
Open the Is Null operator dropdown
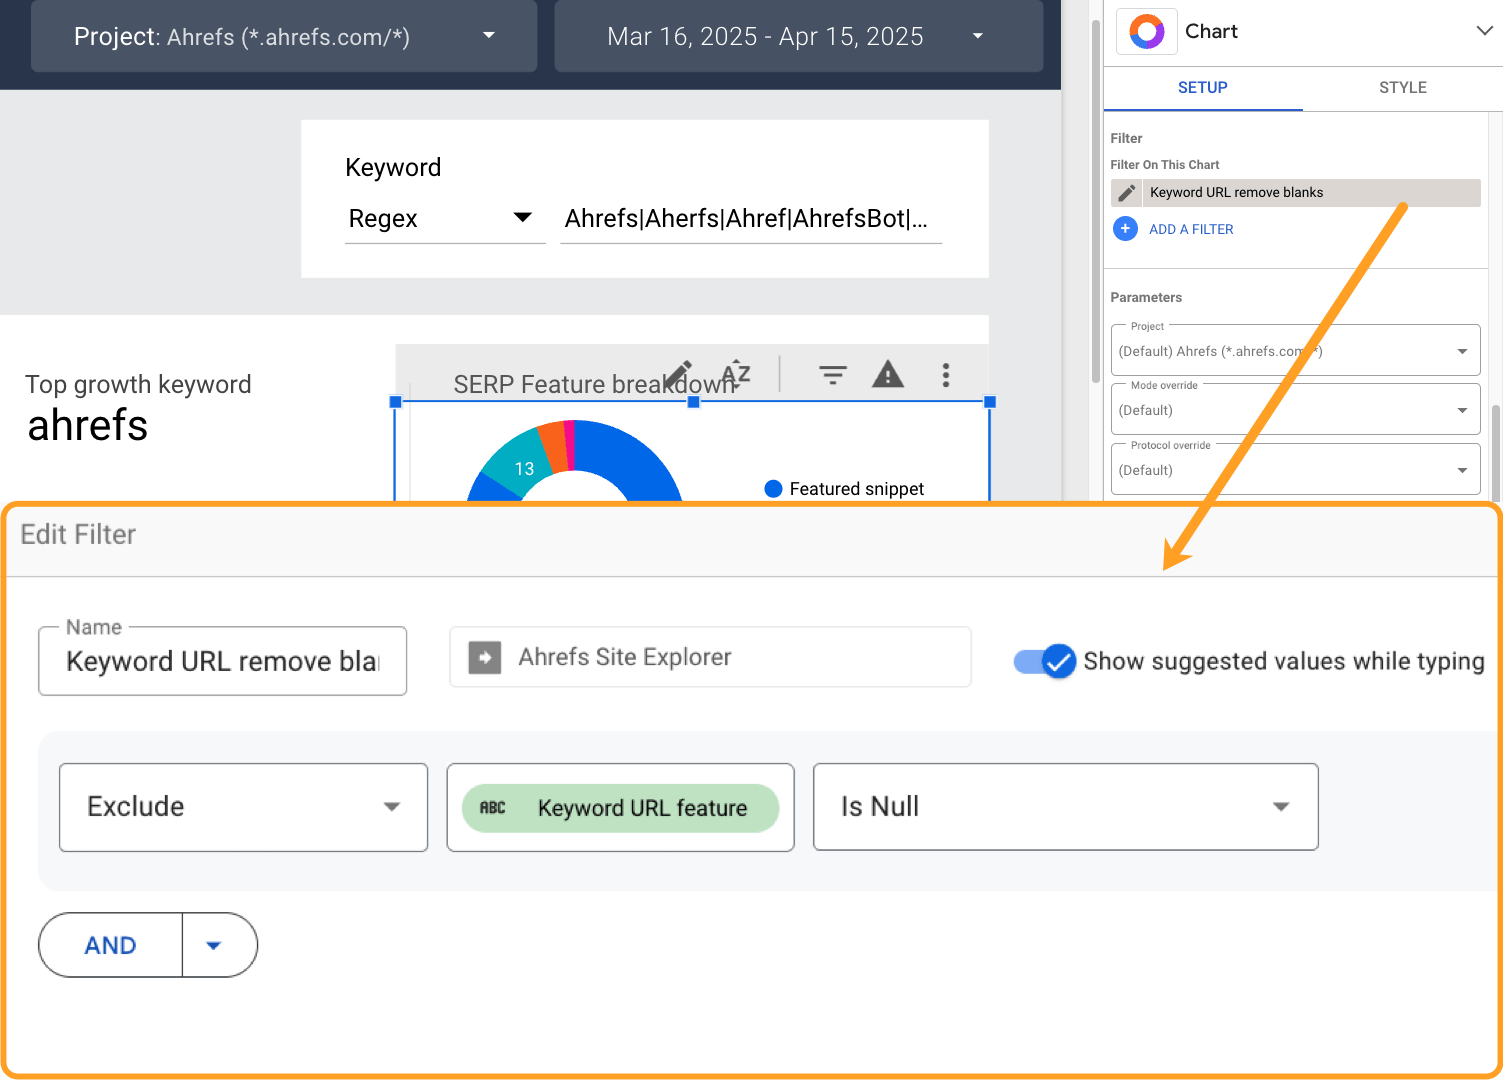click(x=1280, y=806)
